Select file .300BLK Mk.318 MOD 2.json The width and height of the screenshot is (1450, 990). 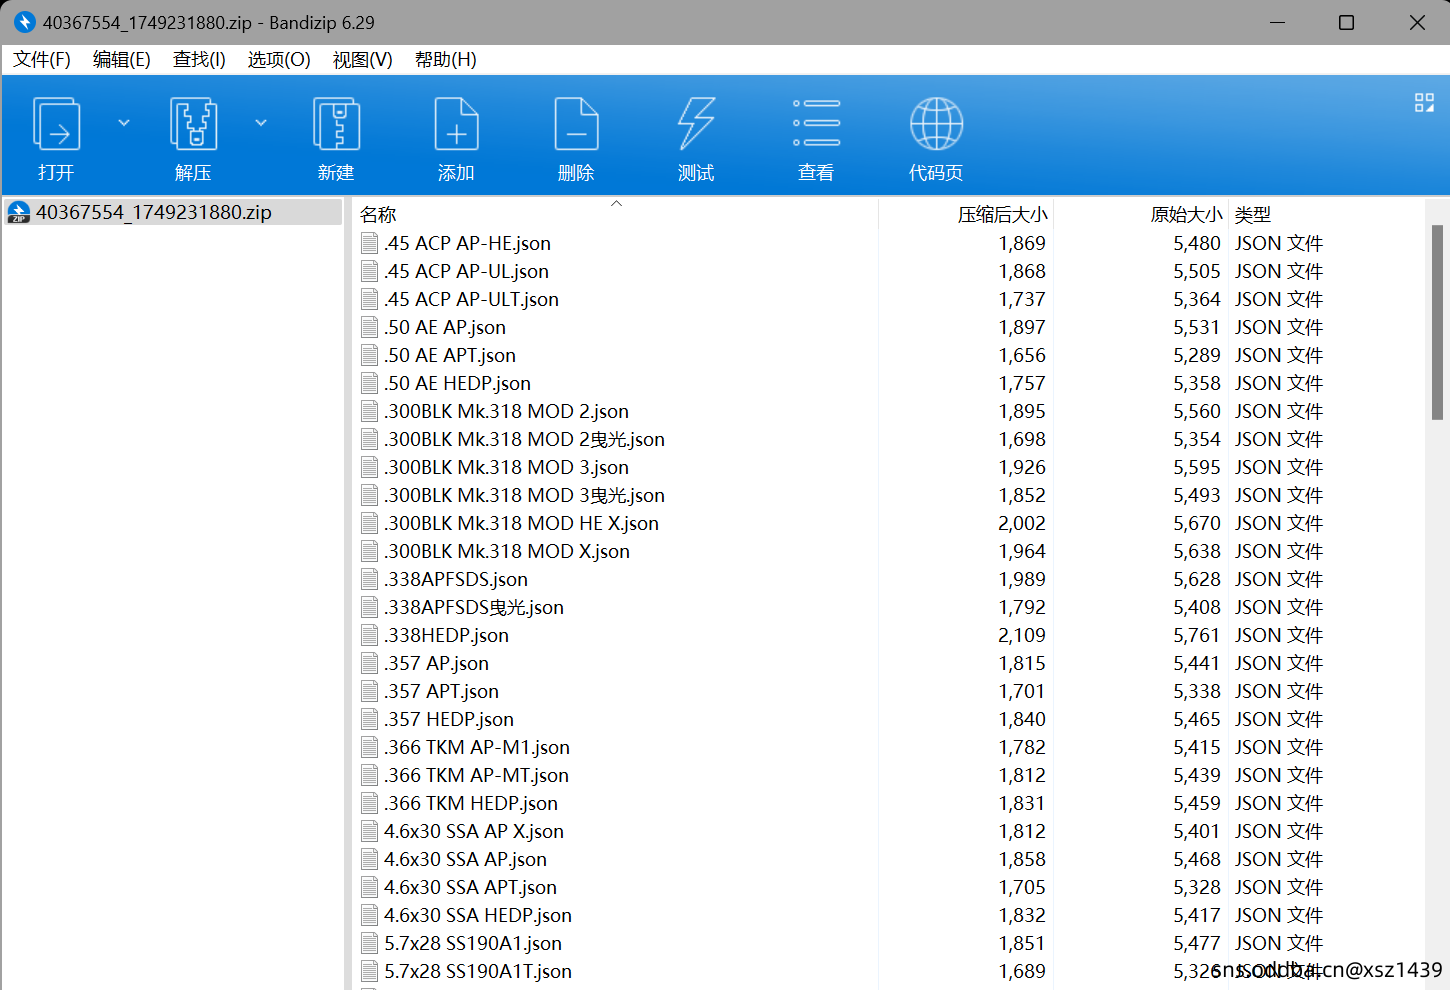506,411
